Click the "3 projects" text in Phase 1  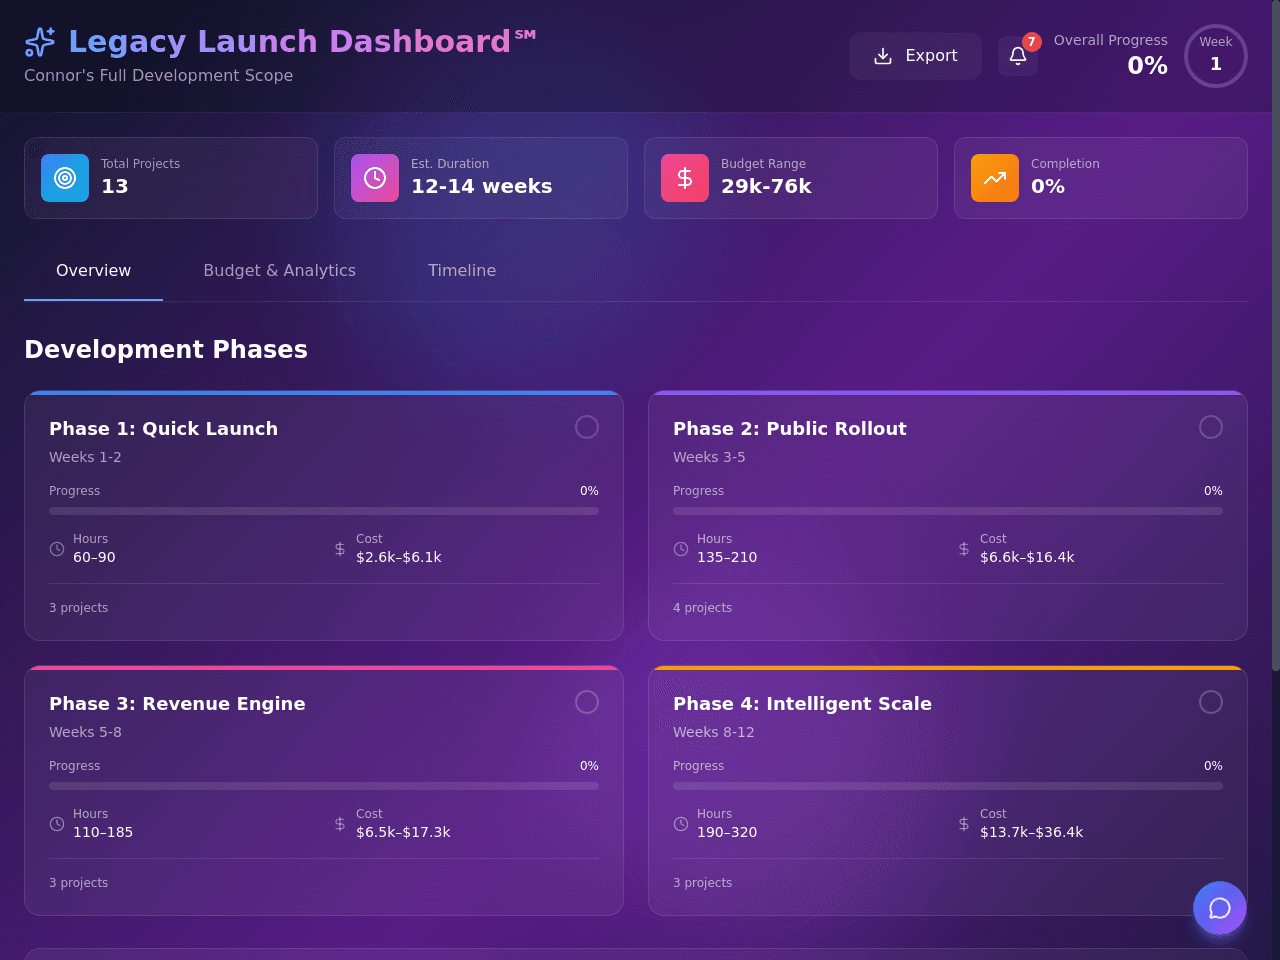78,608
